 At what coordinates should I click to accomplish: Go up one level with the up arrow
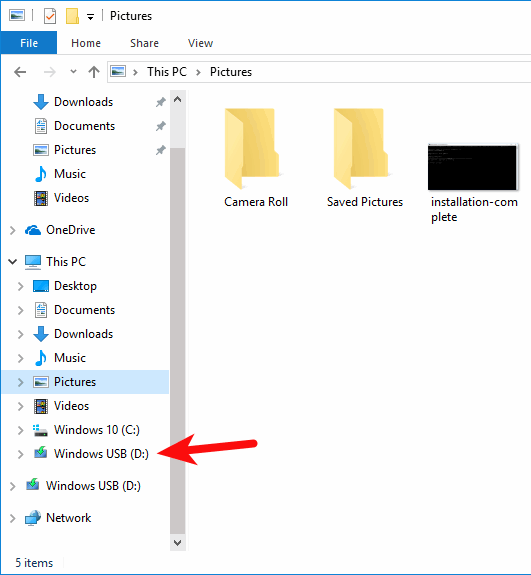click(94, 72)
